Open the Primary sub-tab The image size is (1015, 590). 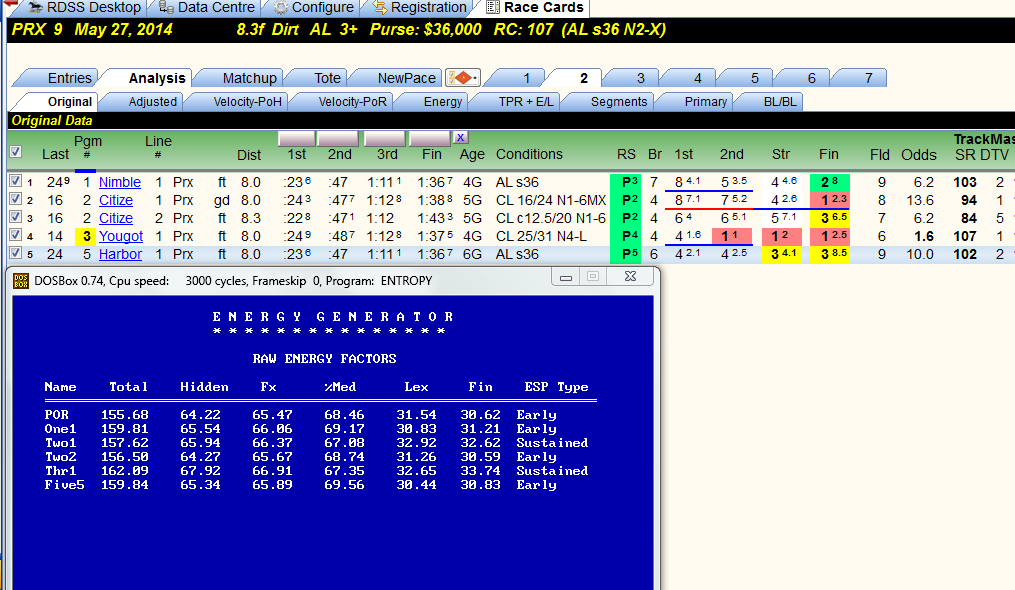(x=695, y=102)
